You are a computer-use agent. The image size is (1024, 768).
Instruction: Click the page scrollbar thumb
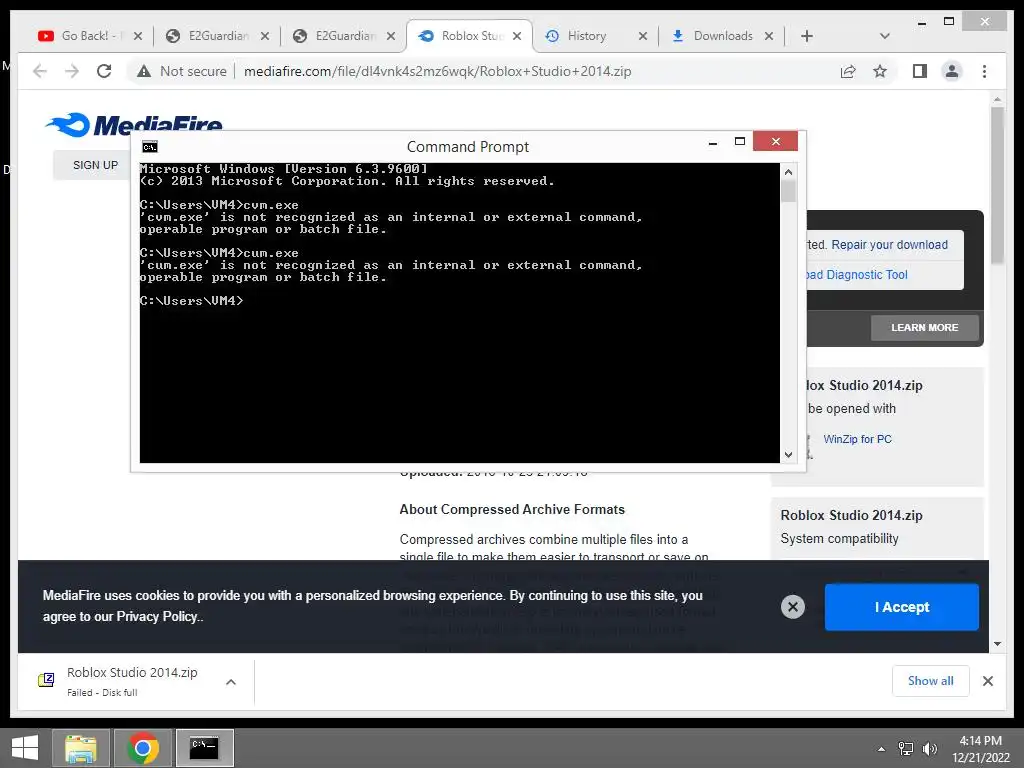[x=997, y=185]
